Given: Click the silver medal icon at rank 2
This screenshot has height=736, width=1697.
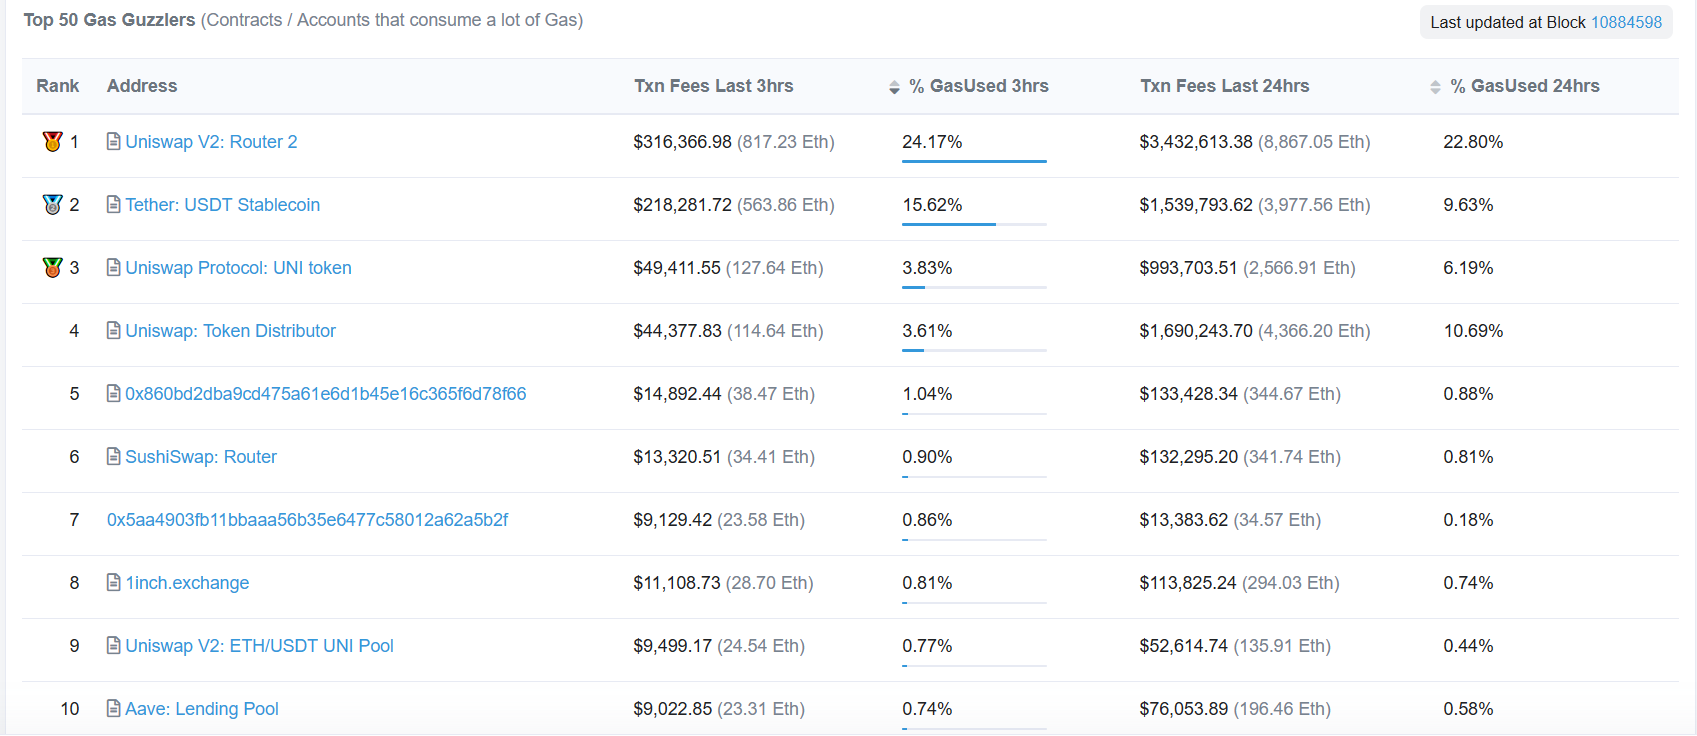Looking at the screenshot, I should click(x=53, y=205).
